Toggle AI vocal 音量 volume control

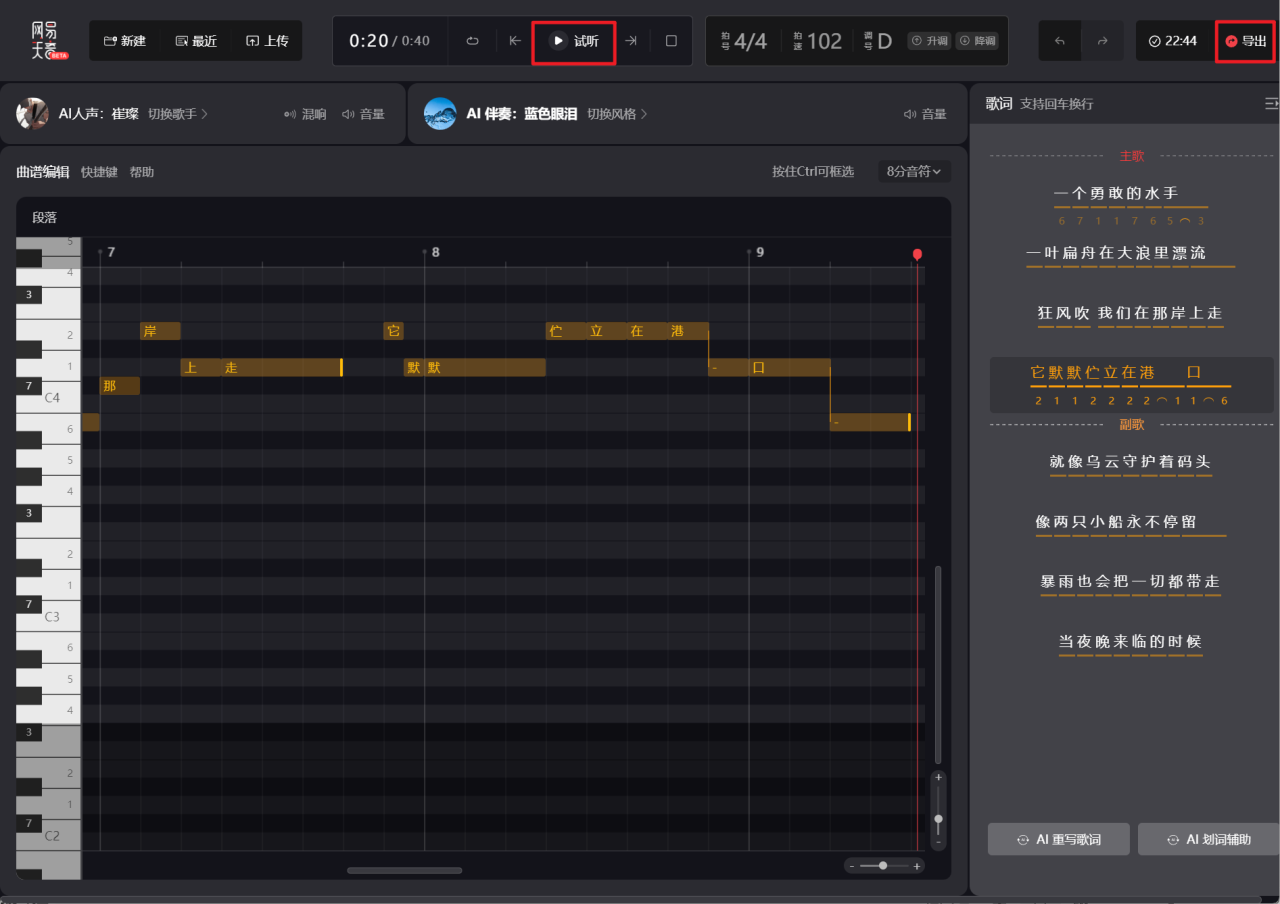pos(363,114)
